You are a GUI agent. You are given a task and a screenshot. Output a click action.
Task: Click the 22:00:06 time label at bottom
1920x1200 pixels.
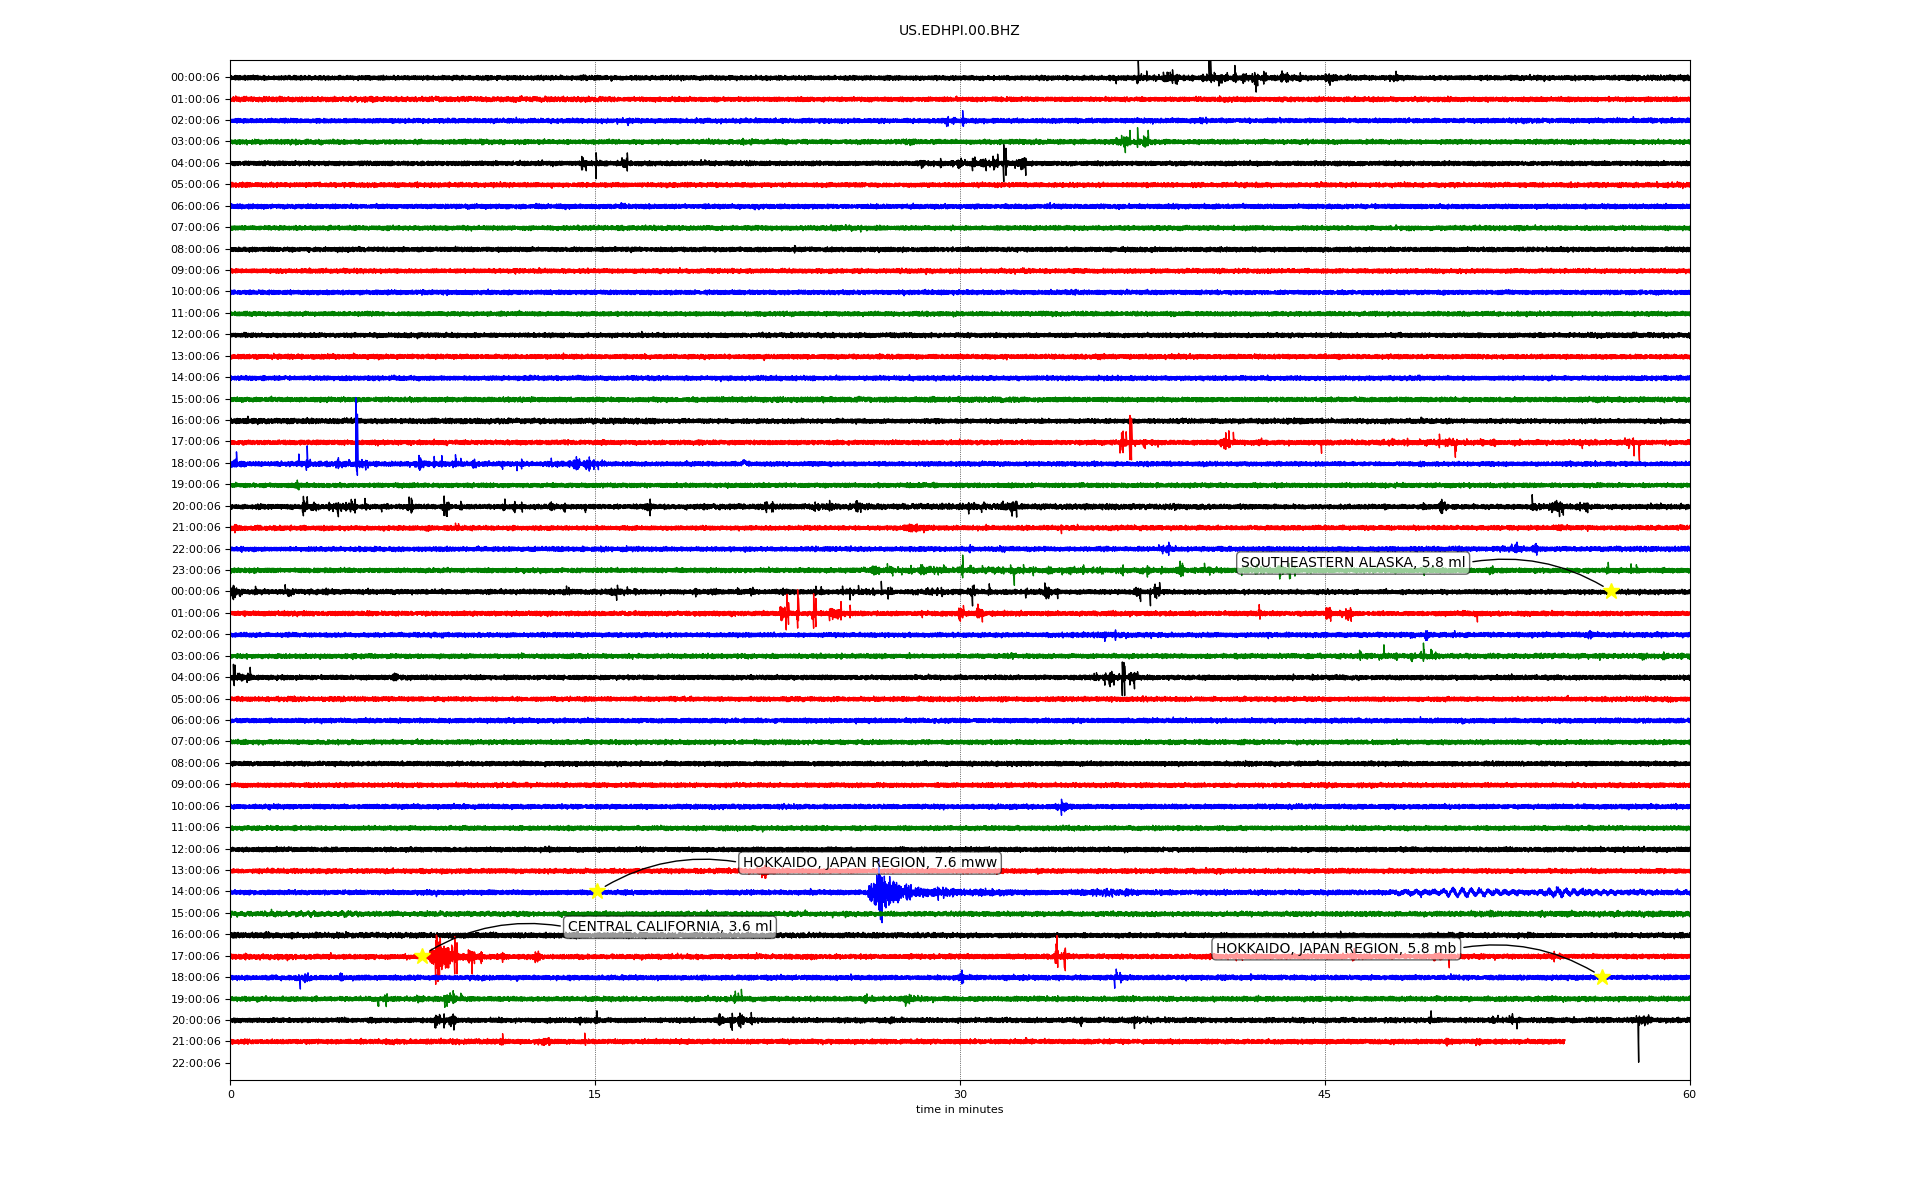(195, 1063)
